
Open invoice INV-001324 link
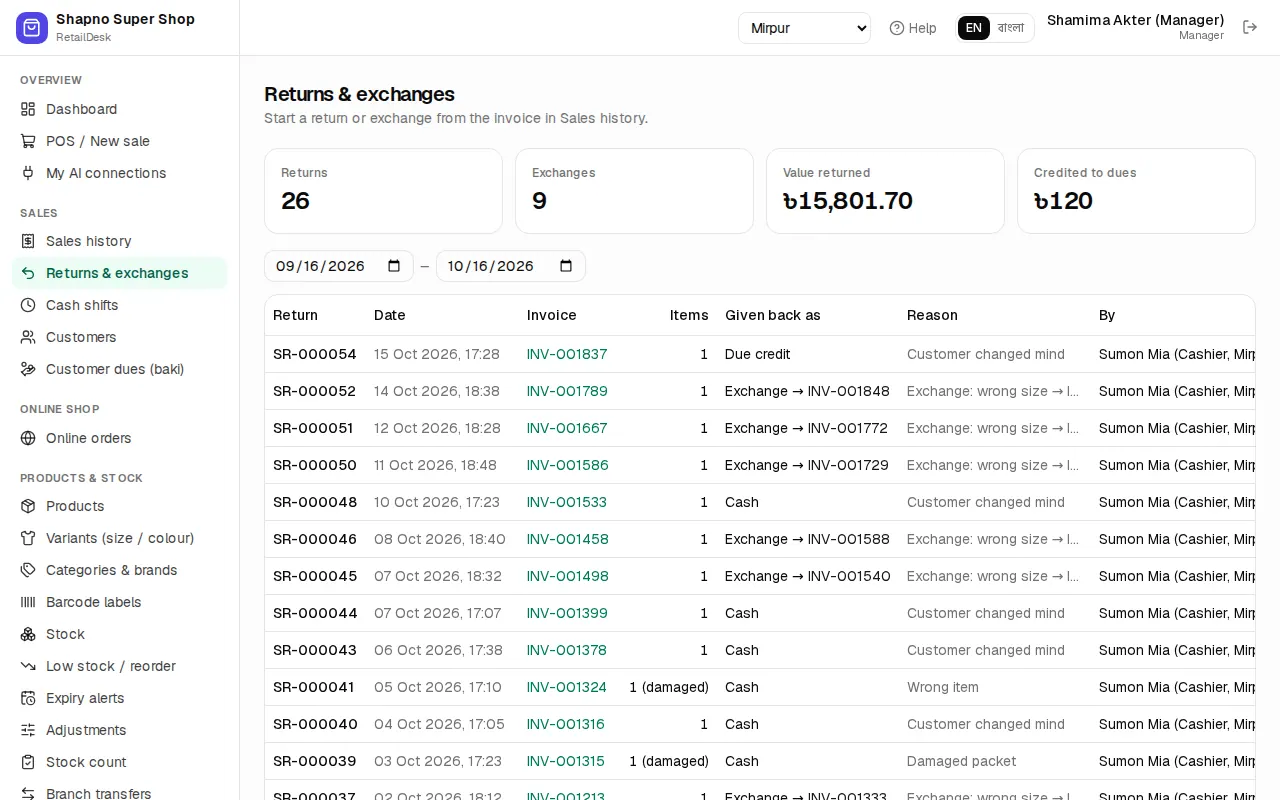coord(567,687)
